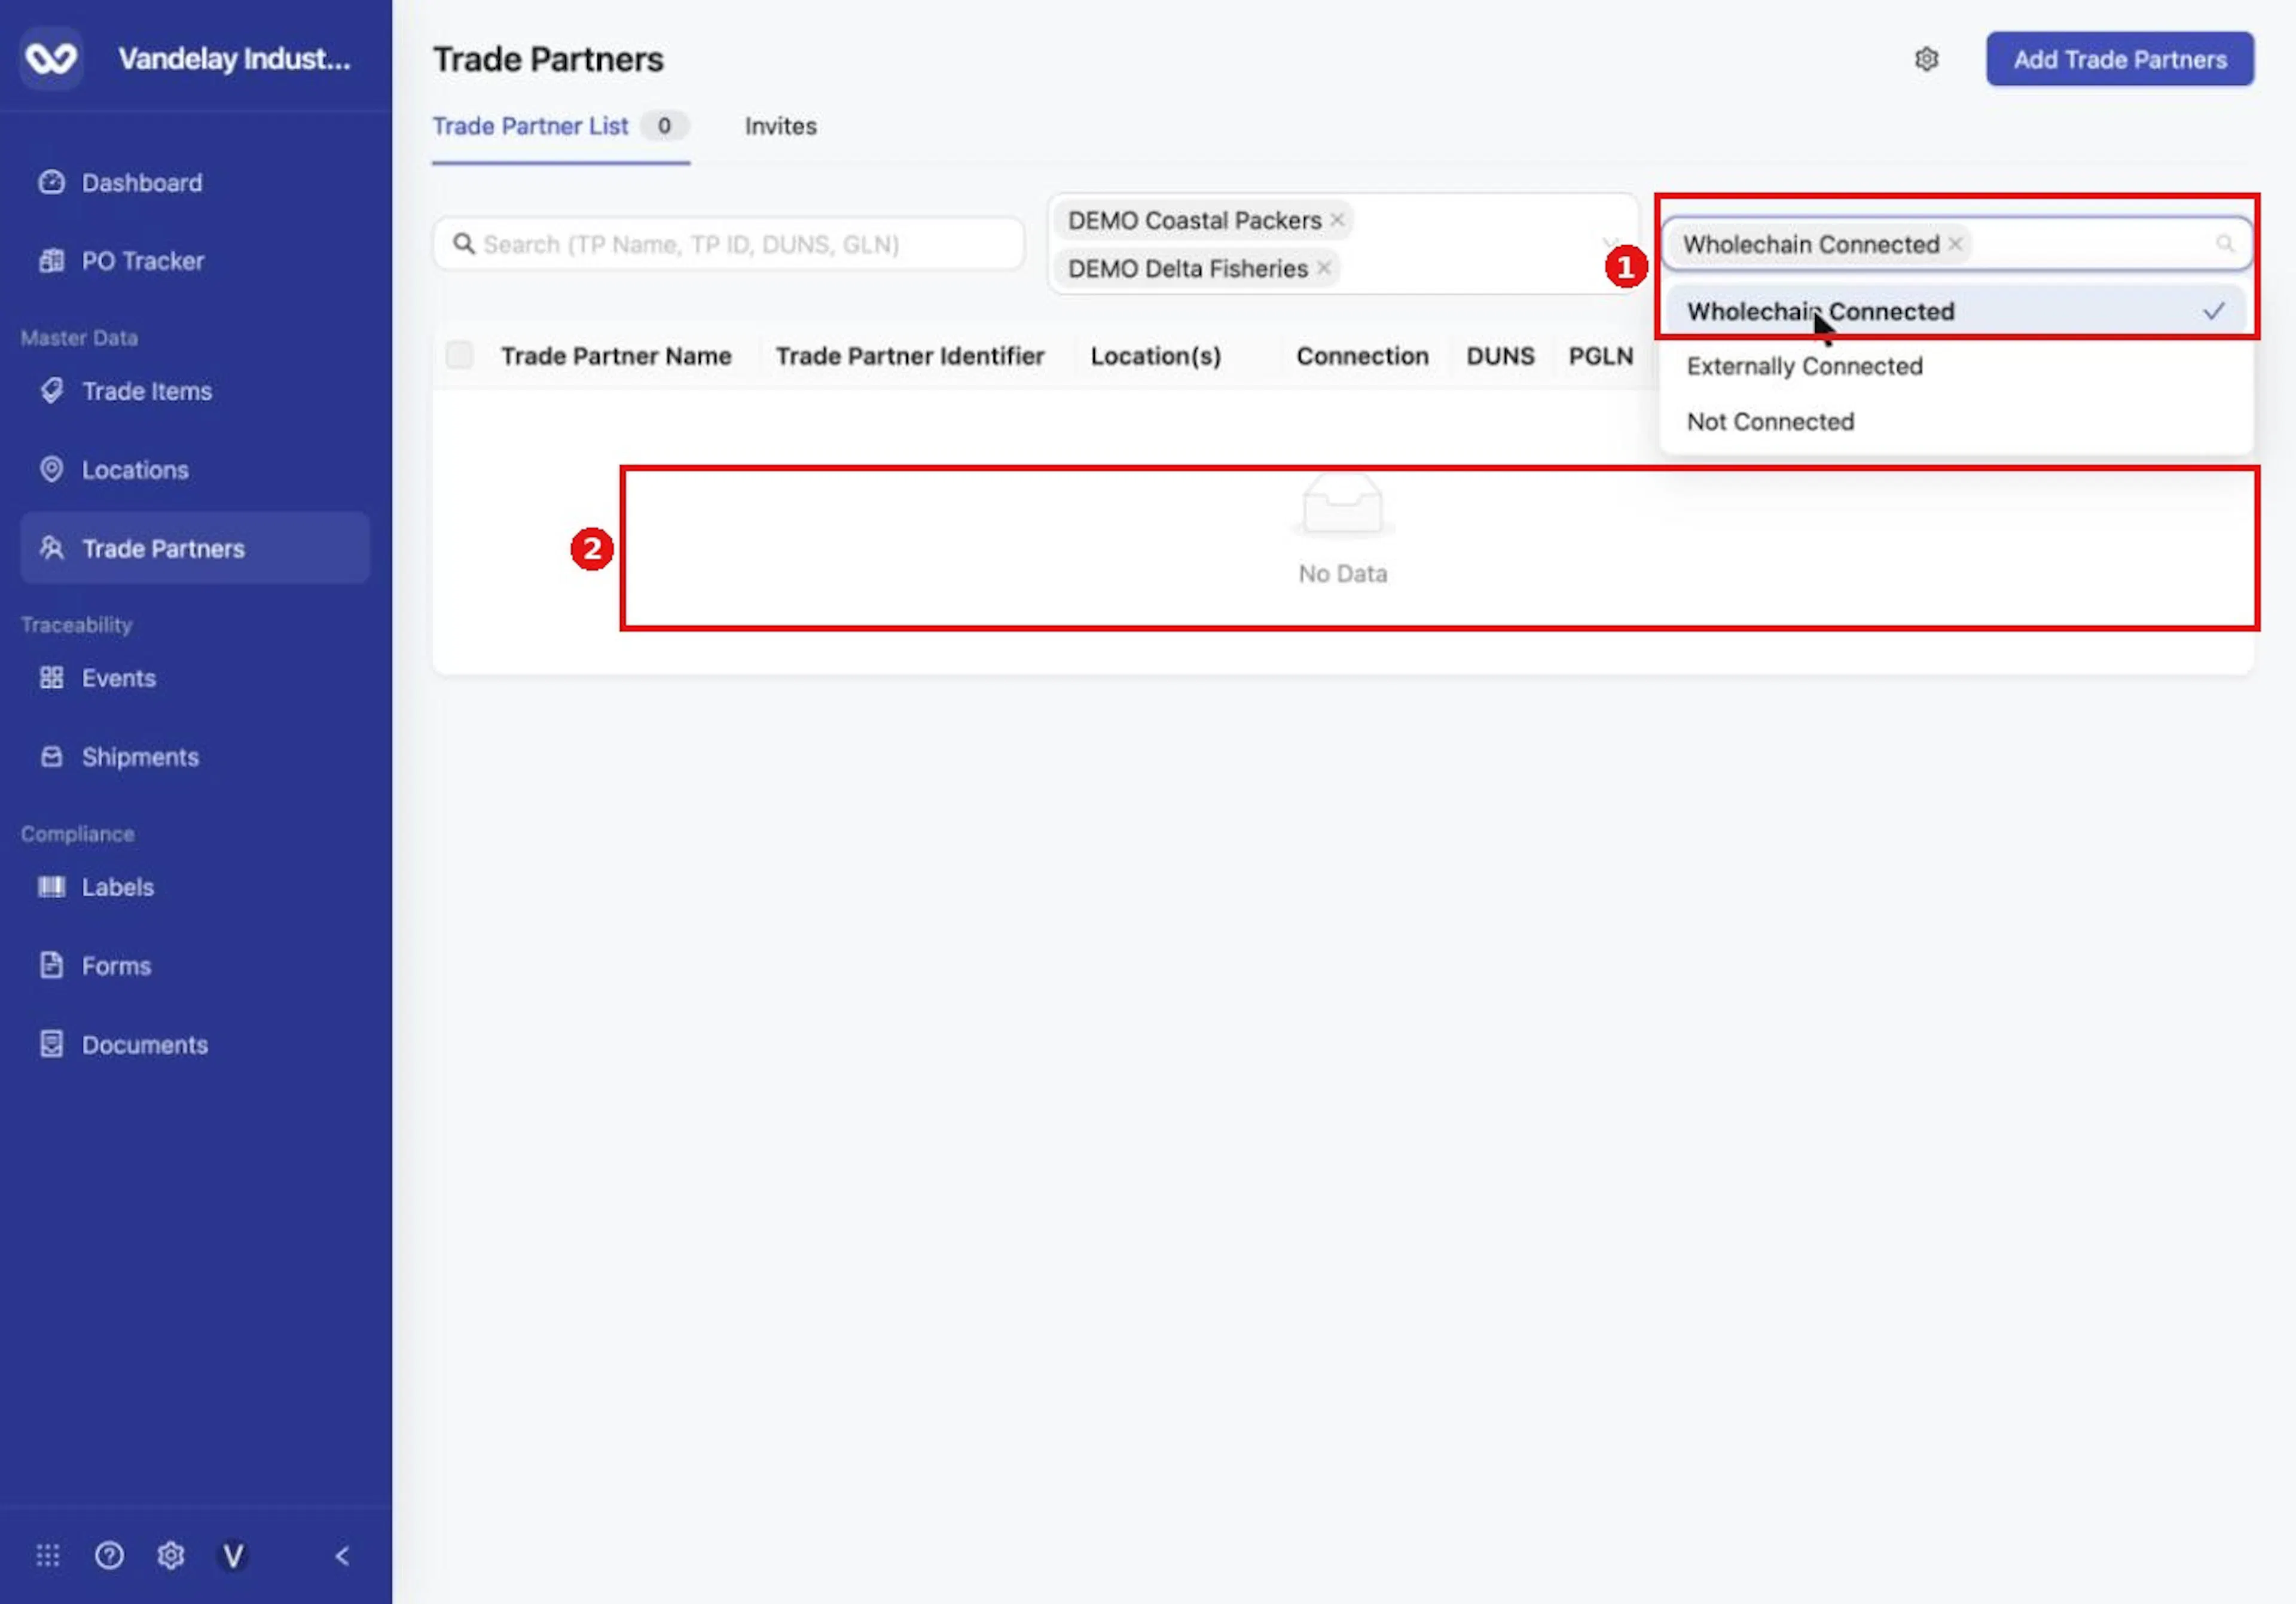This screenshot has width=2296, height=1604.
Task: Toggle the select-all table checkbox
Action: [x=459, y=355]
